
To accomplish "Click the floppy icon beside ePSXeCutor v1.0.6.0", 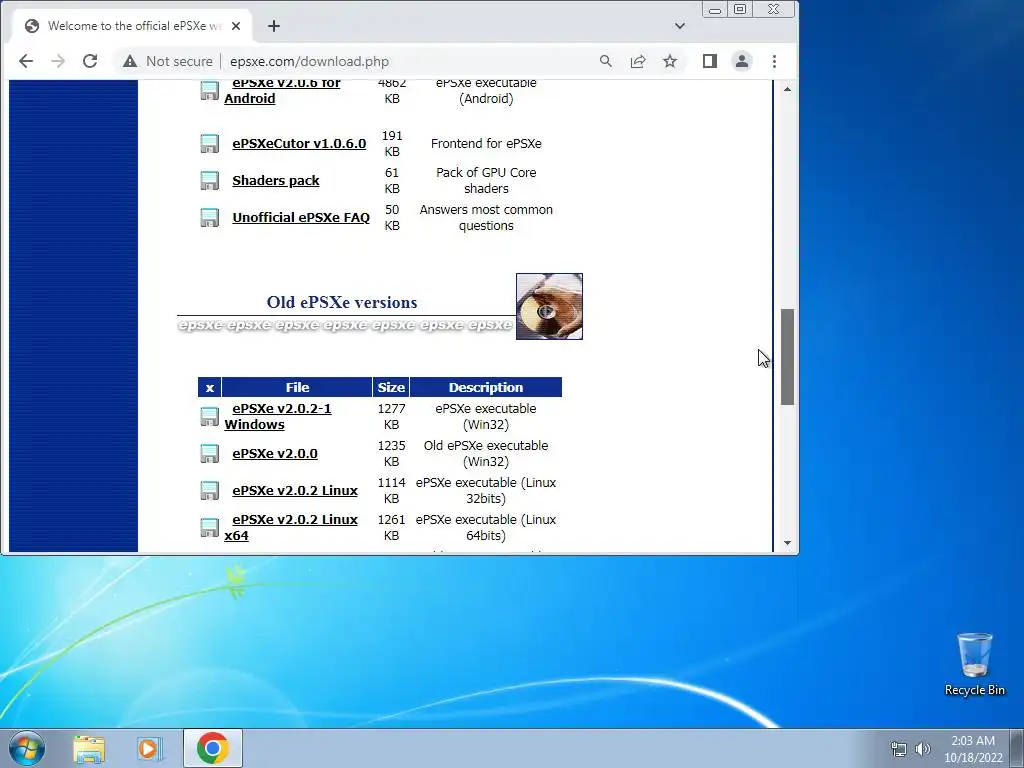I will [210, 144].
